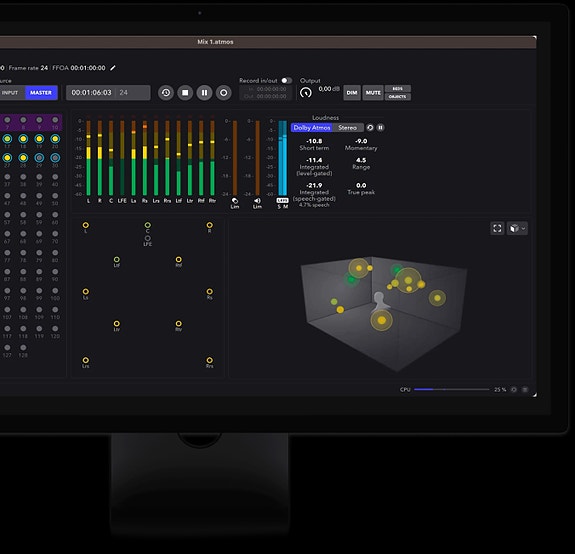Viewport: 575px width, 554px height.
Task: Click the OBJECTS button
Action: coord(398,97)
